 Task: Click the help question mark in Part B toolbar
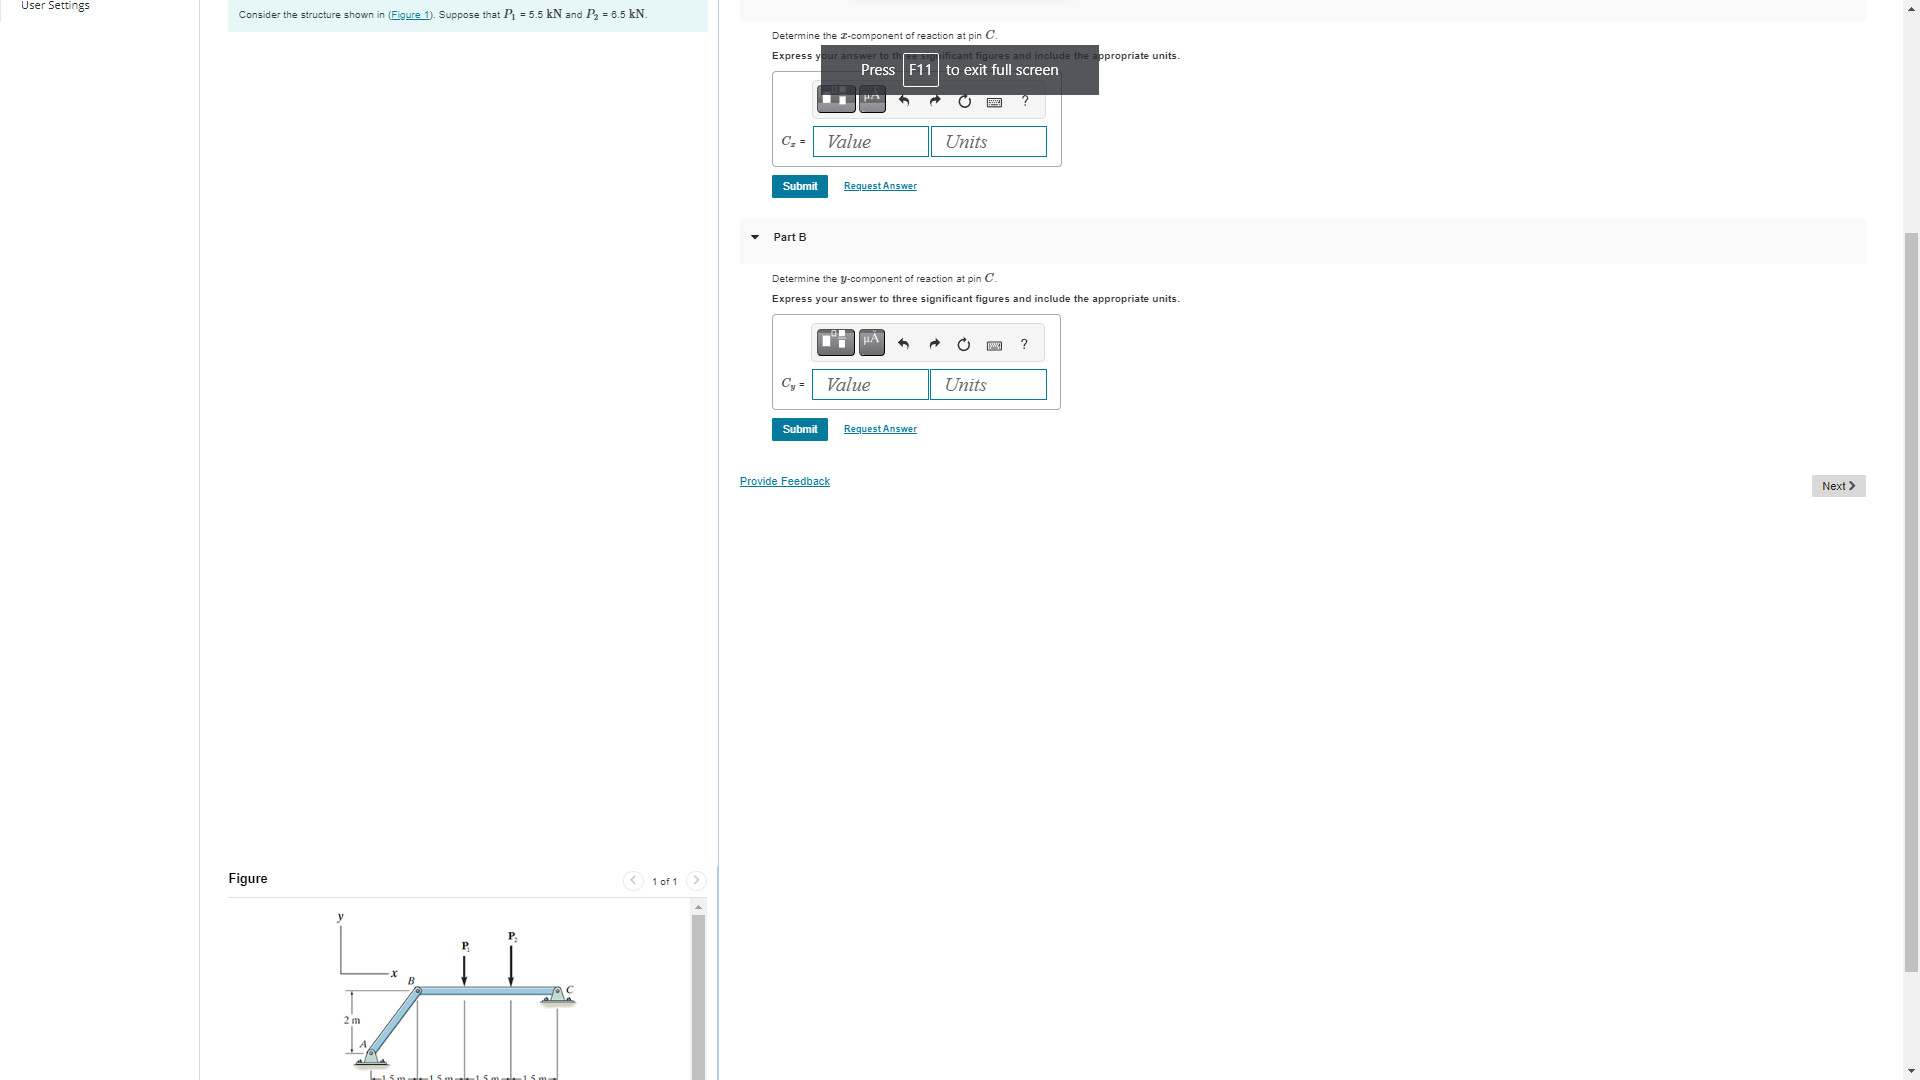point(1023,344)
